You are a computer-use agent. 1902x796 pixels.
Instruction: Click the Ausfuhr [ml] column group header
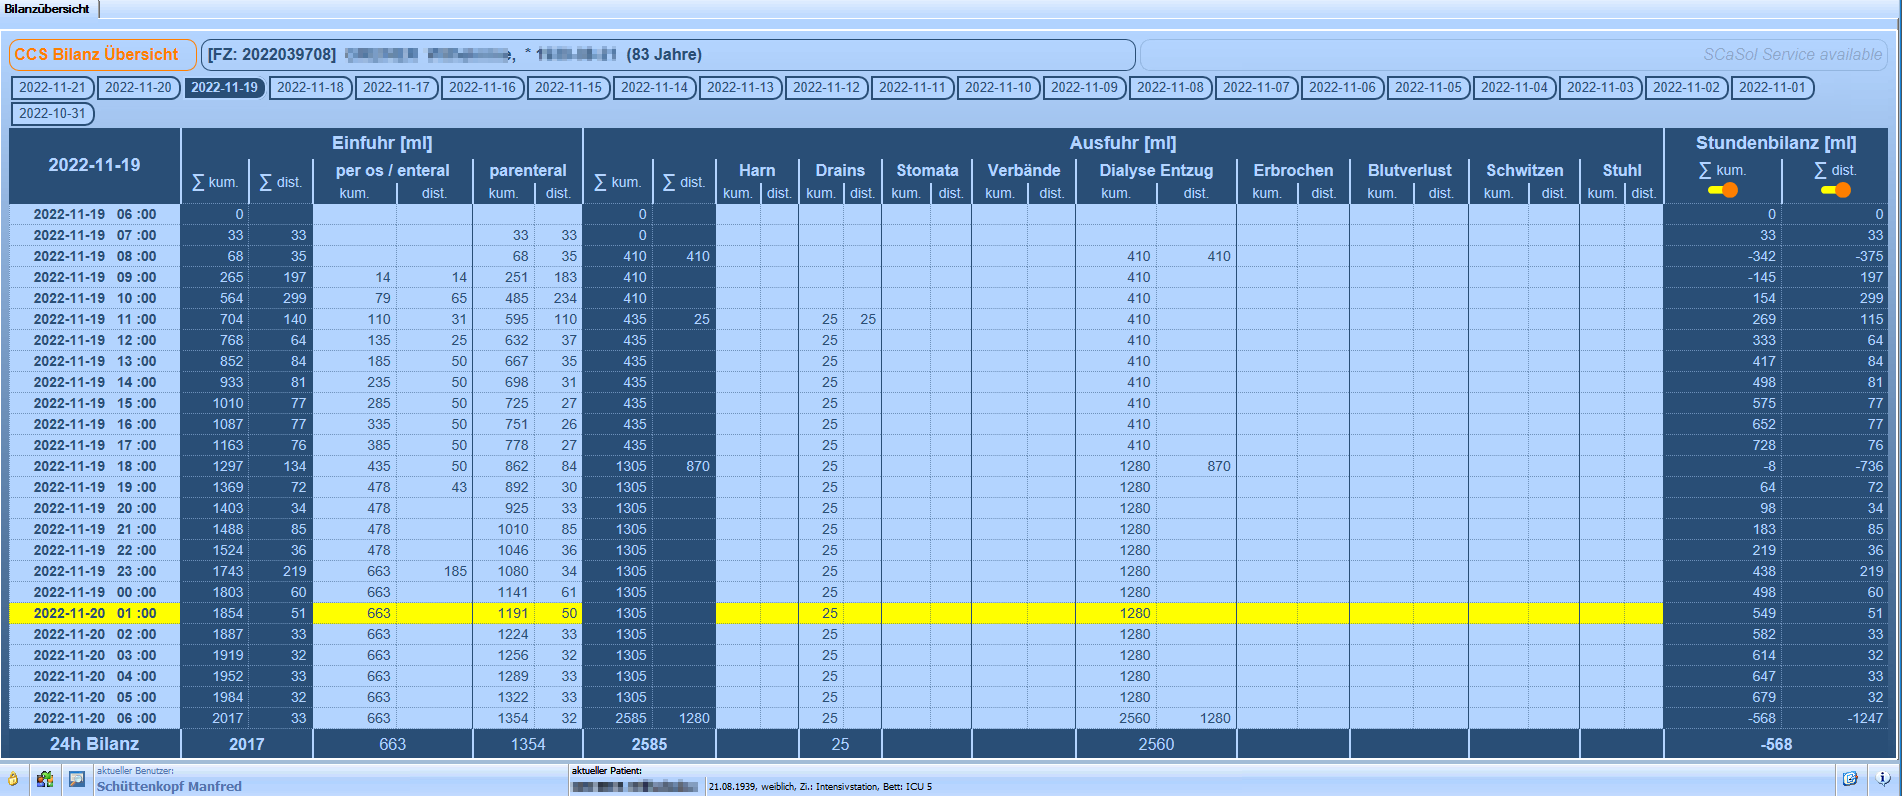(x=1123, y=143)
